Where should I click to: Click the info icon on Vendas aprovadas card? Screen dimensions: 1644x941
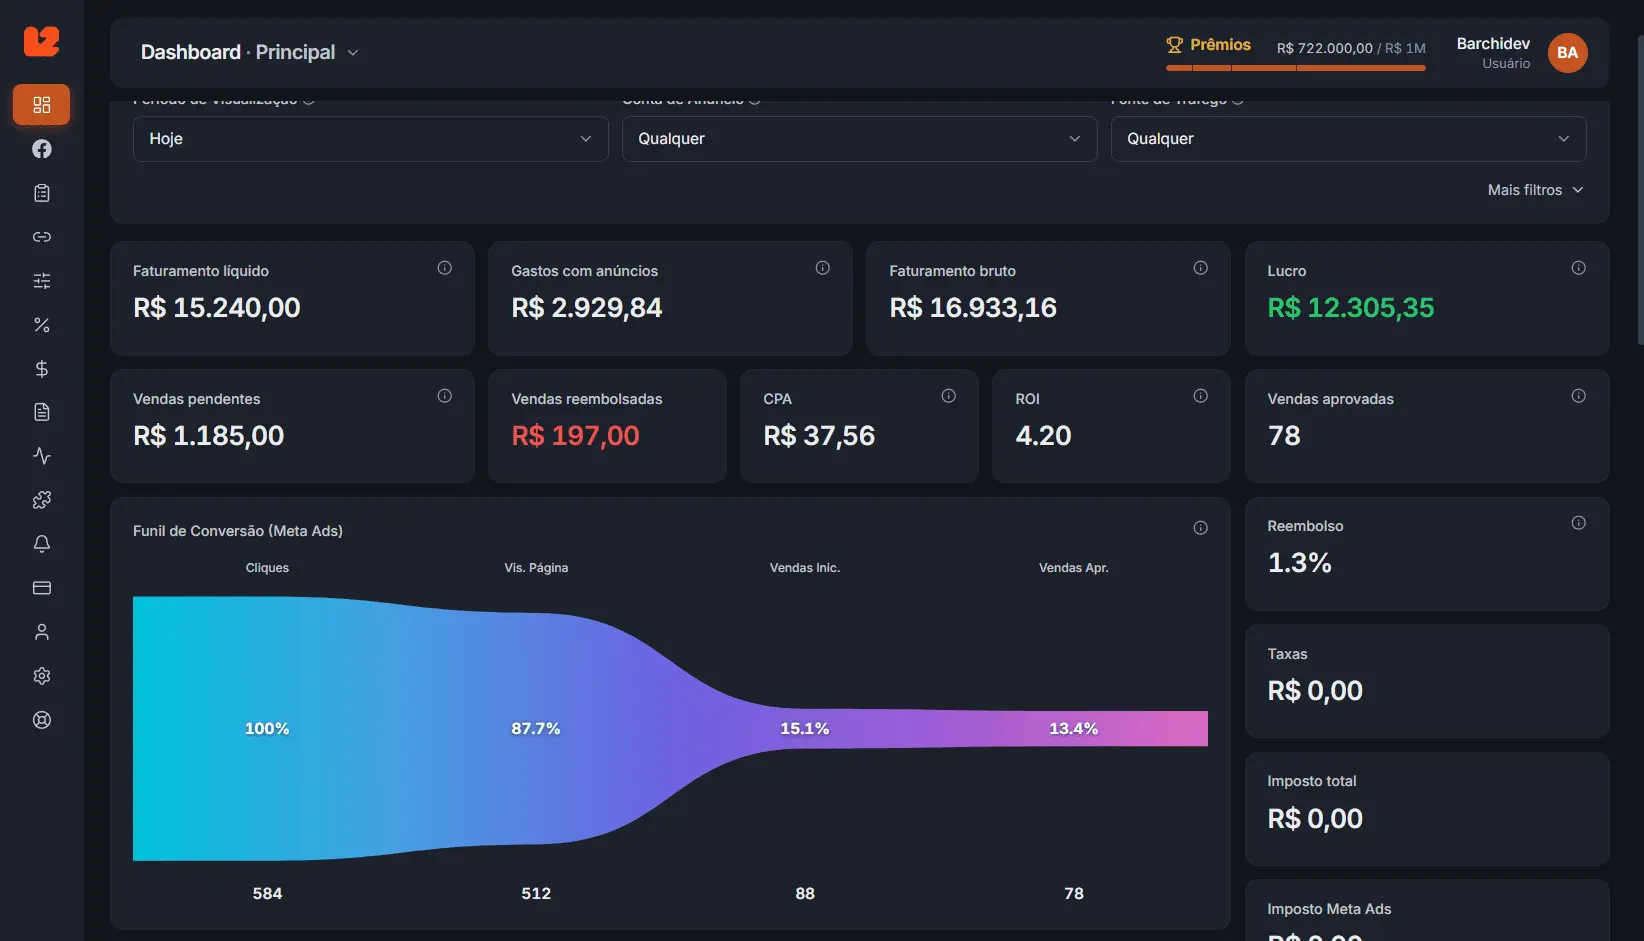1578,396
